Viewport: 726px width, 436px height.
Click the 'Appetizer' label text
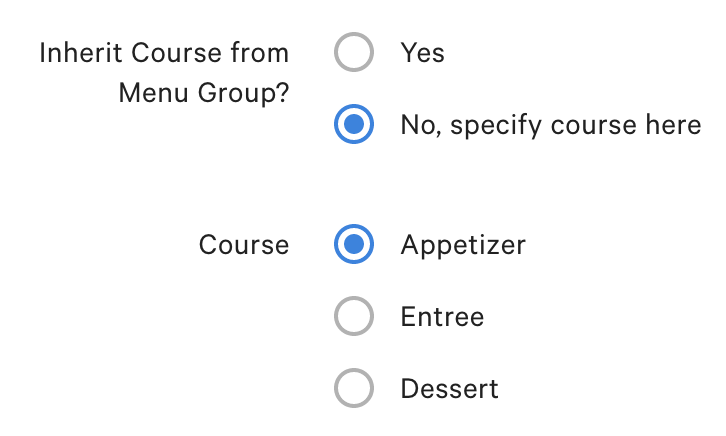point(463,244)
